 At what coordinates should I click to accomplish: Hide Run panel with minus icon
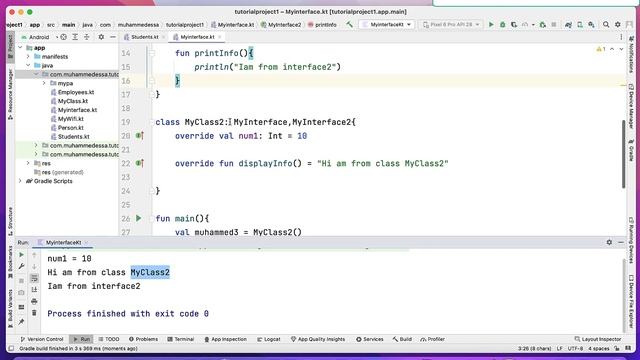pos(621,242)
